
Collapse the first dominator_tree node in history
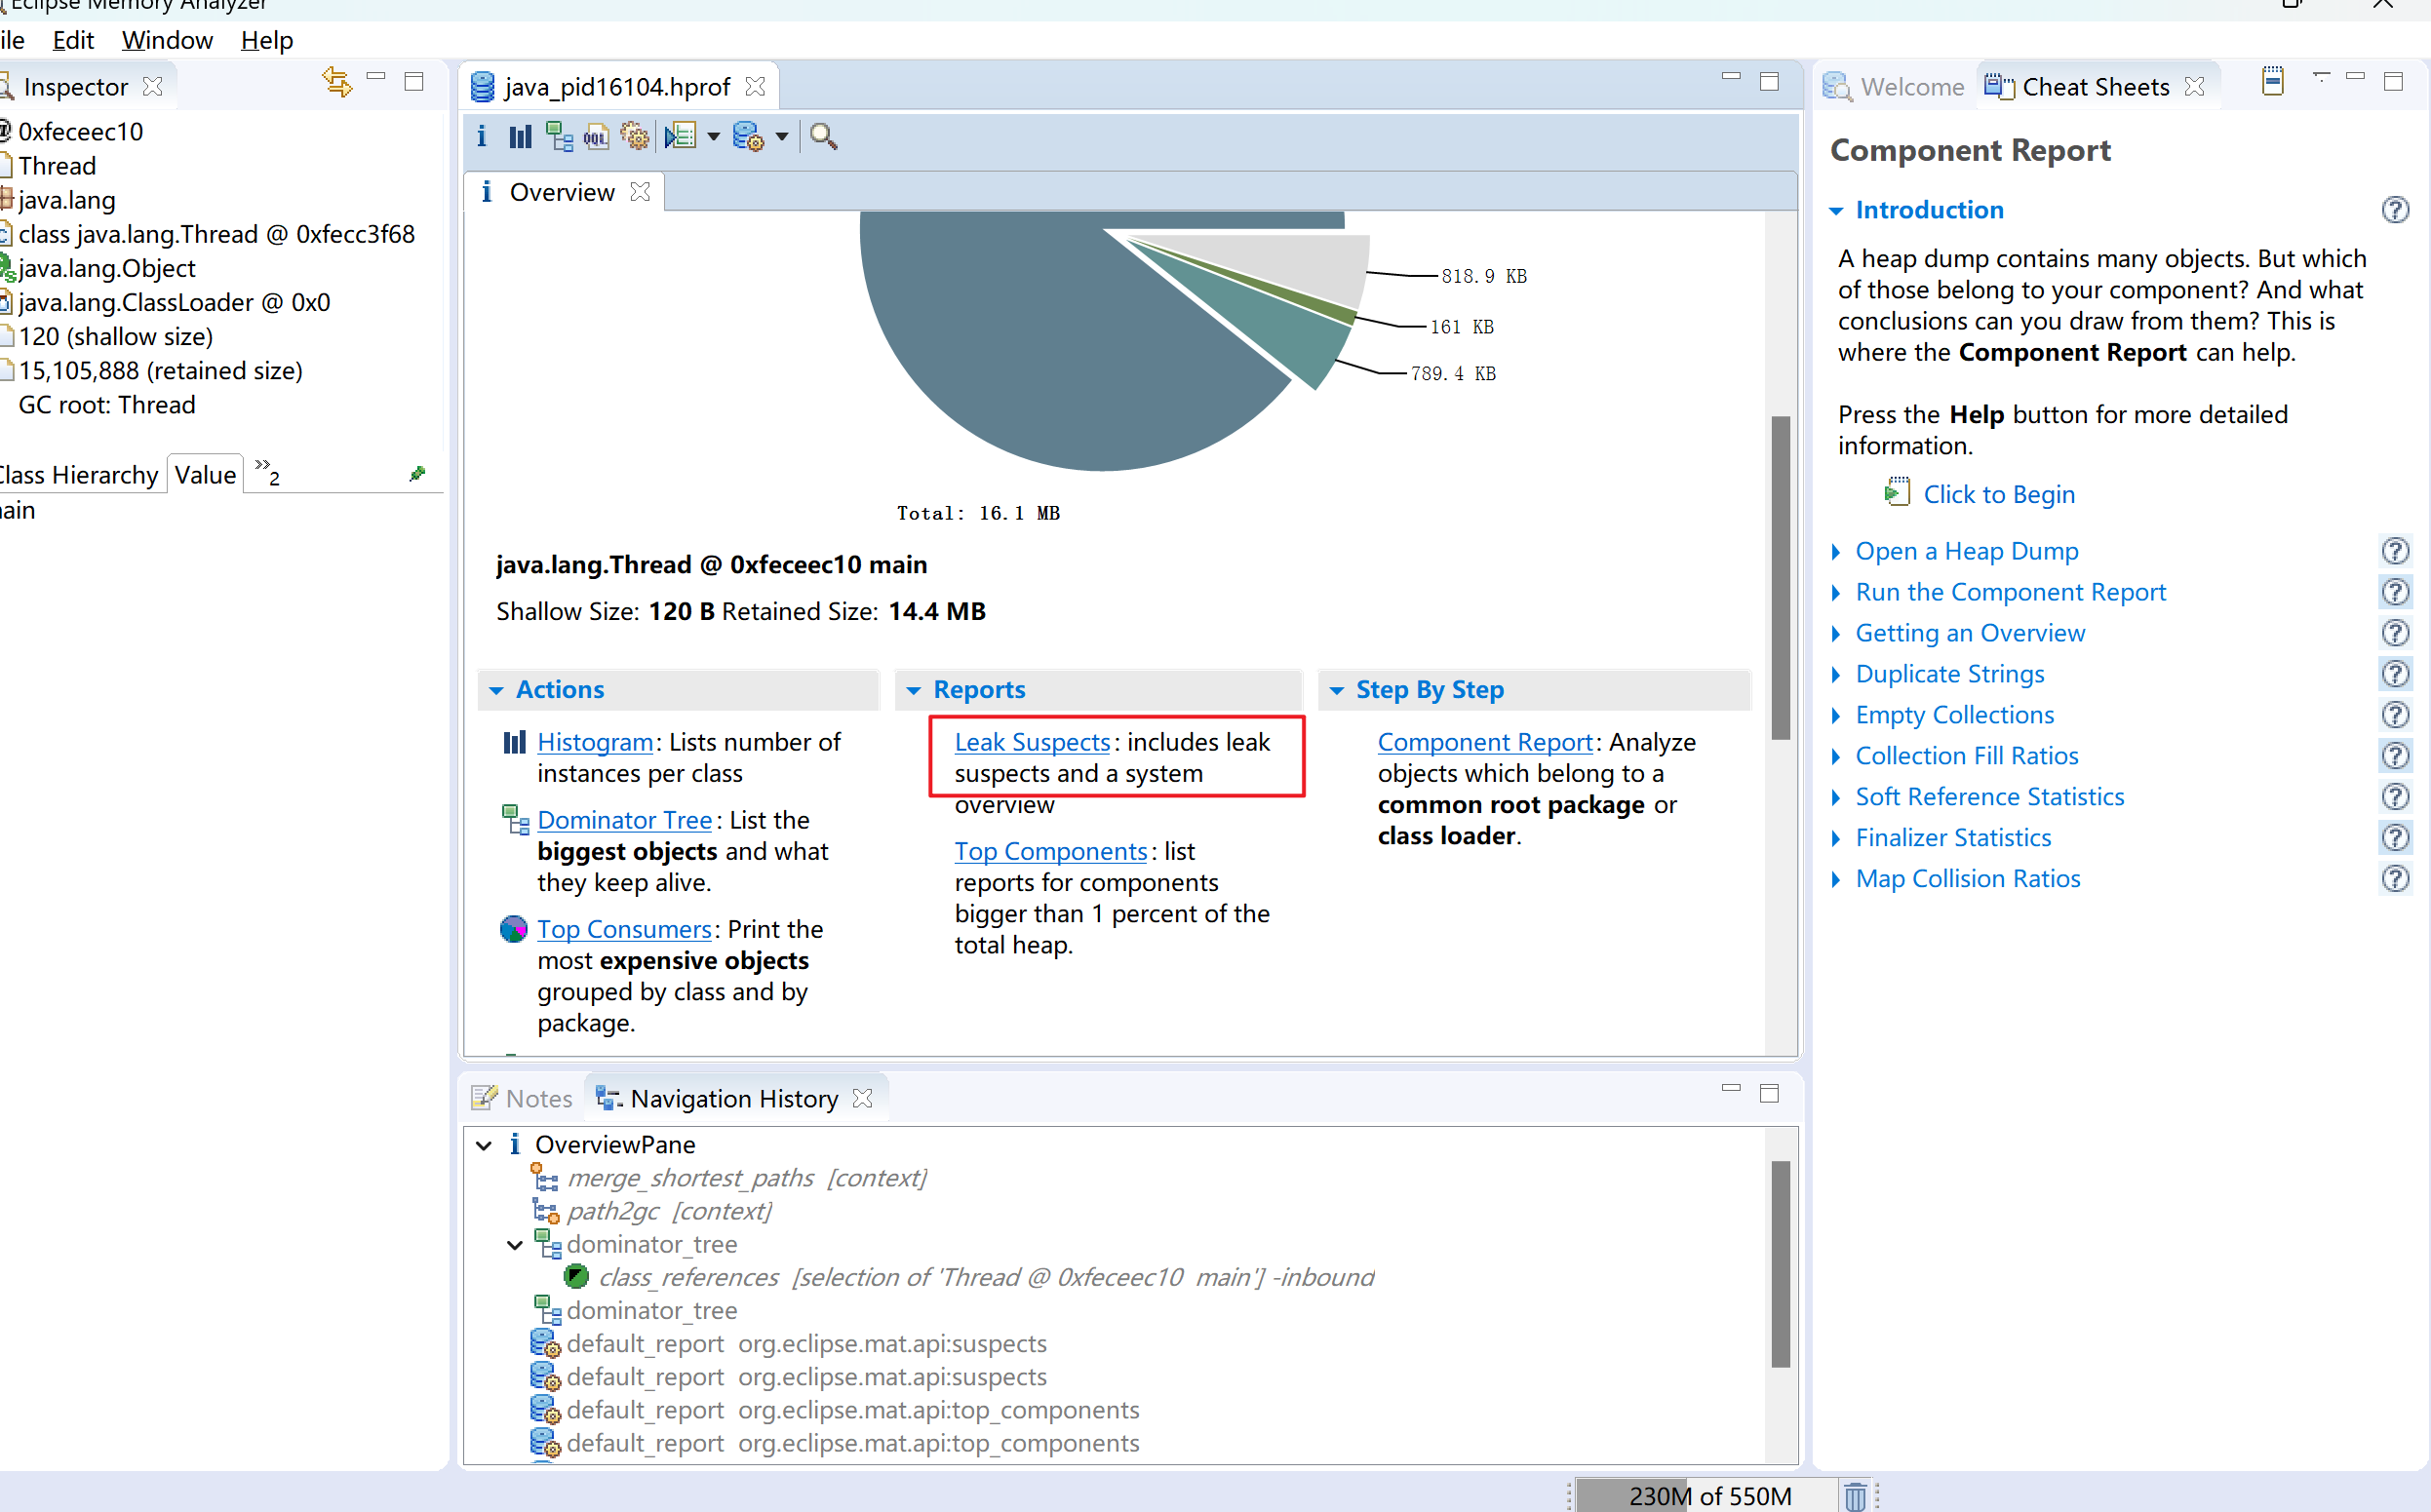(515, 1245)
